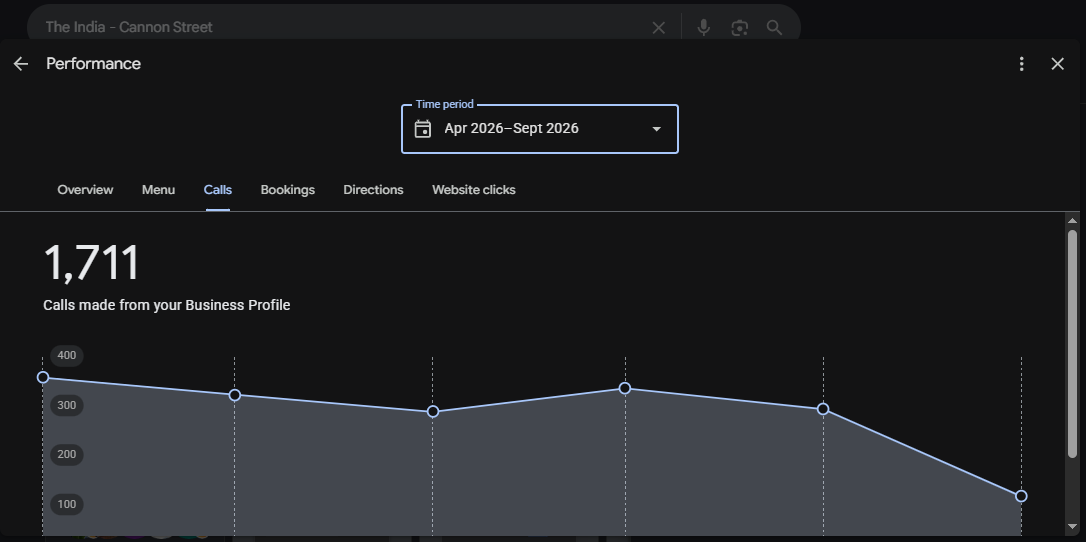Click the 100 axis label

click(66, 505)
